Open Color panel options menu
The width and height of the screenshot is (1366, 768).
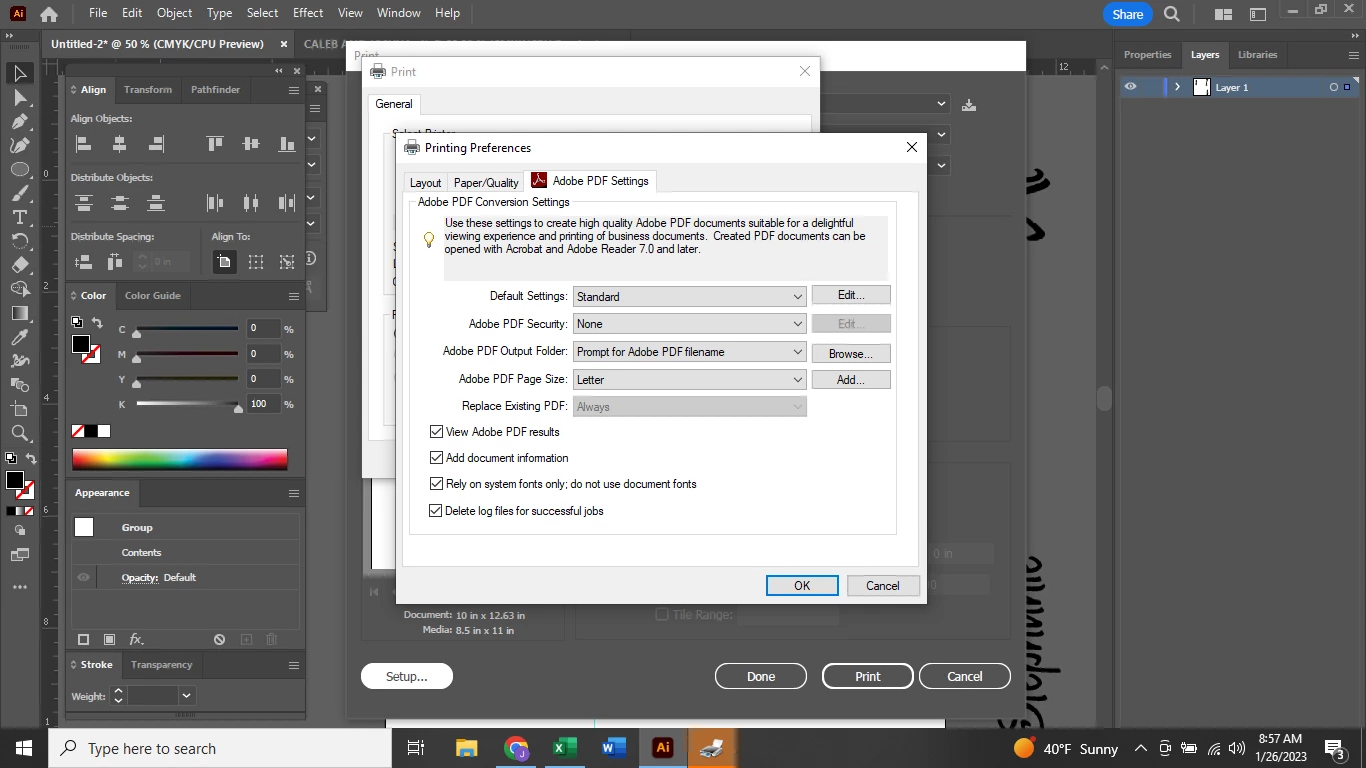(x=294, y=296)
